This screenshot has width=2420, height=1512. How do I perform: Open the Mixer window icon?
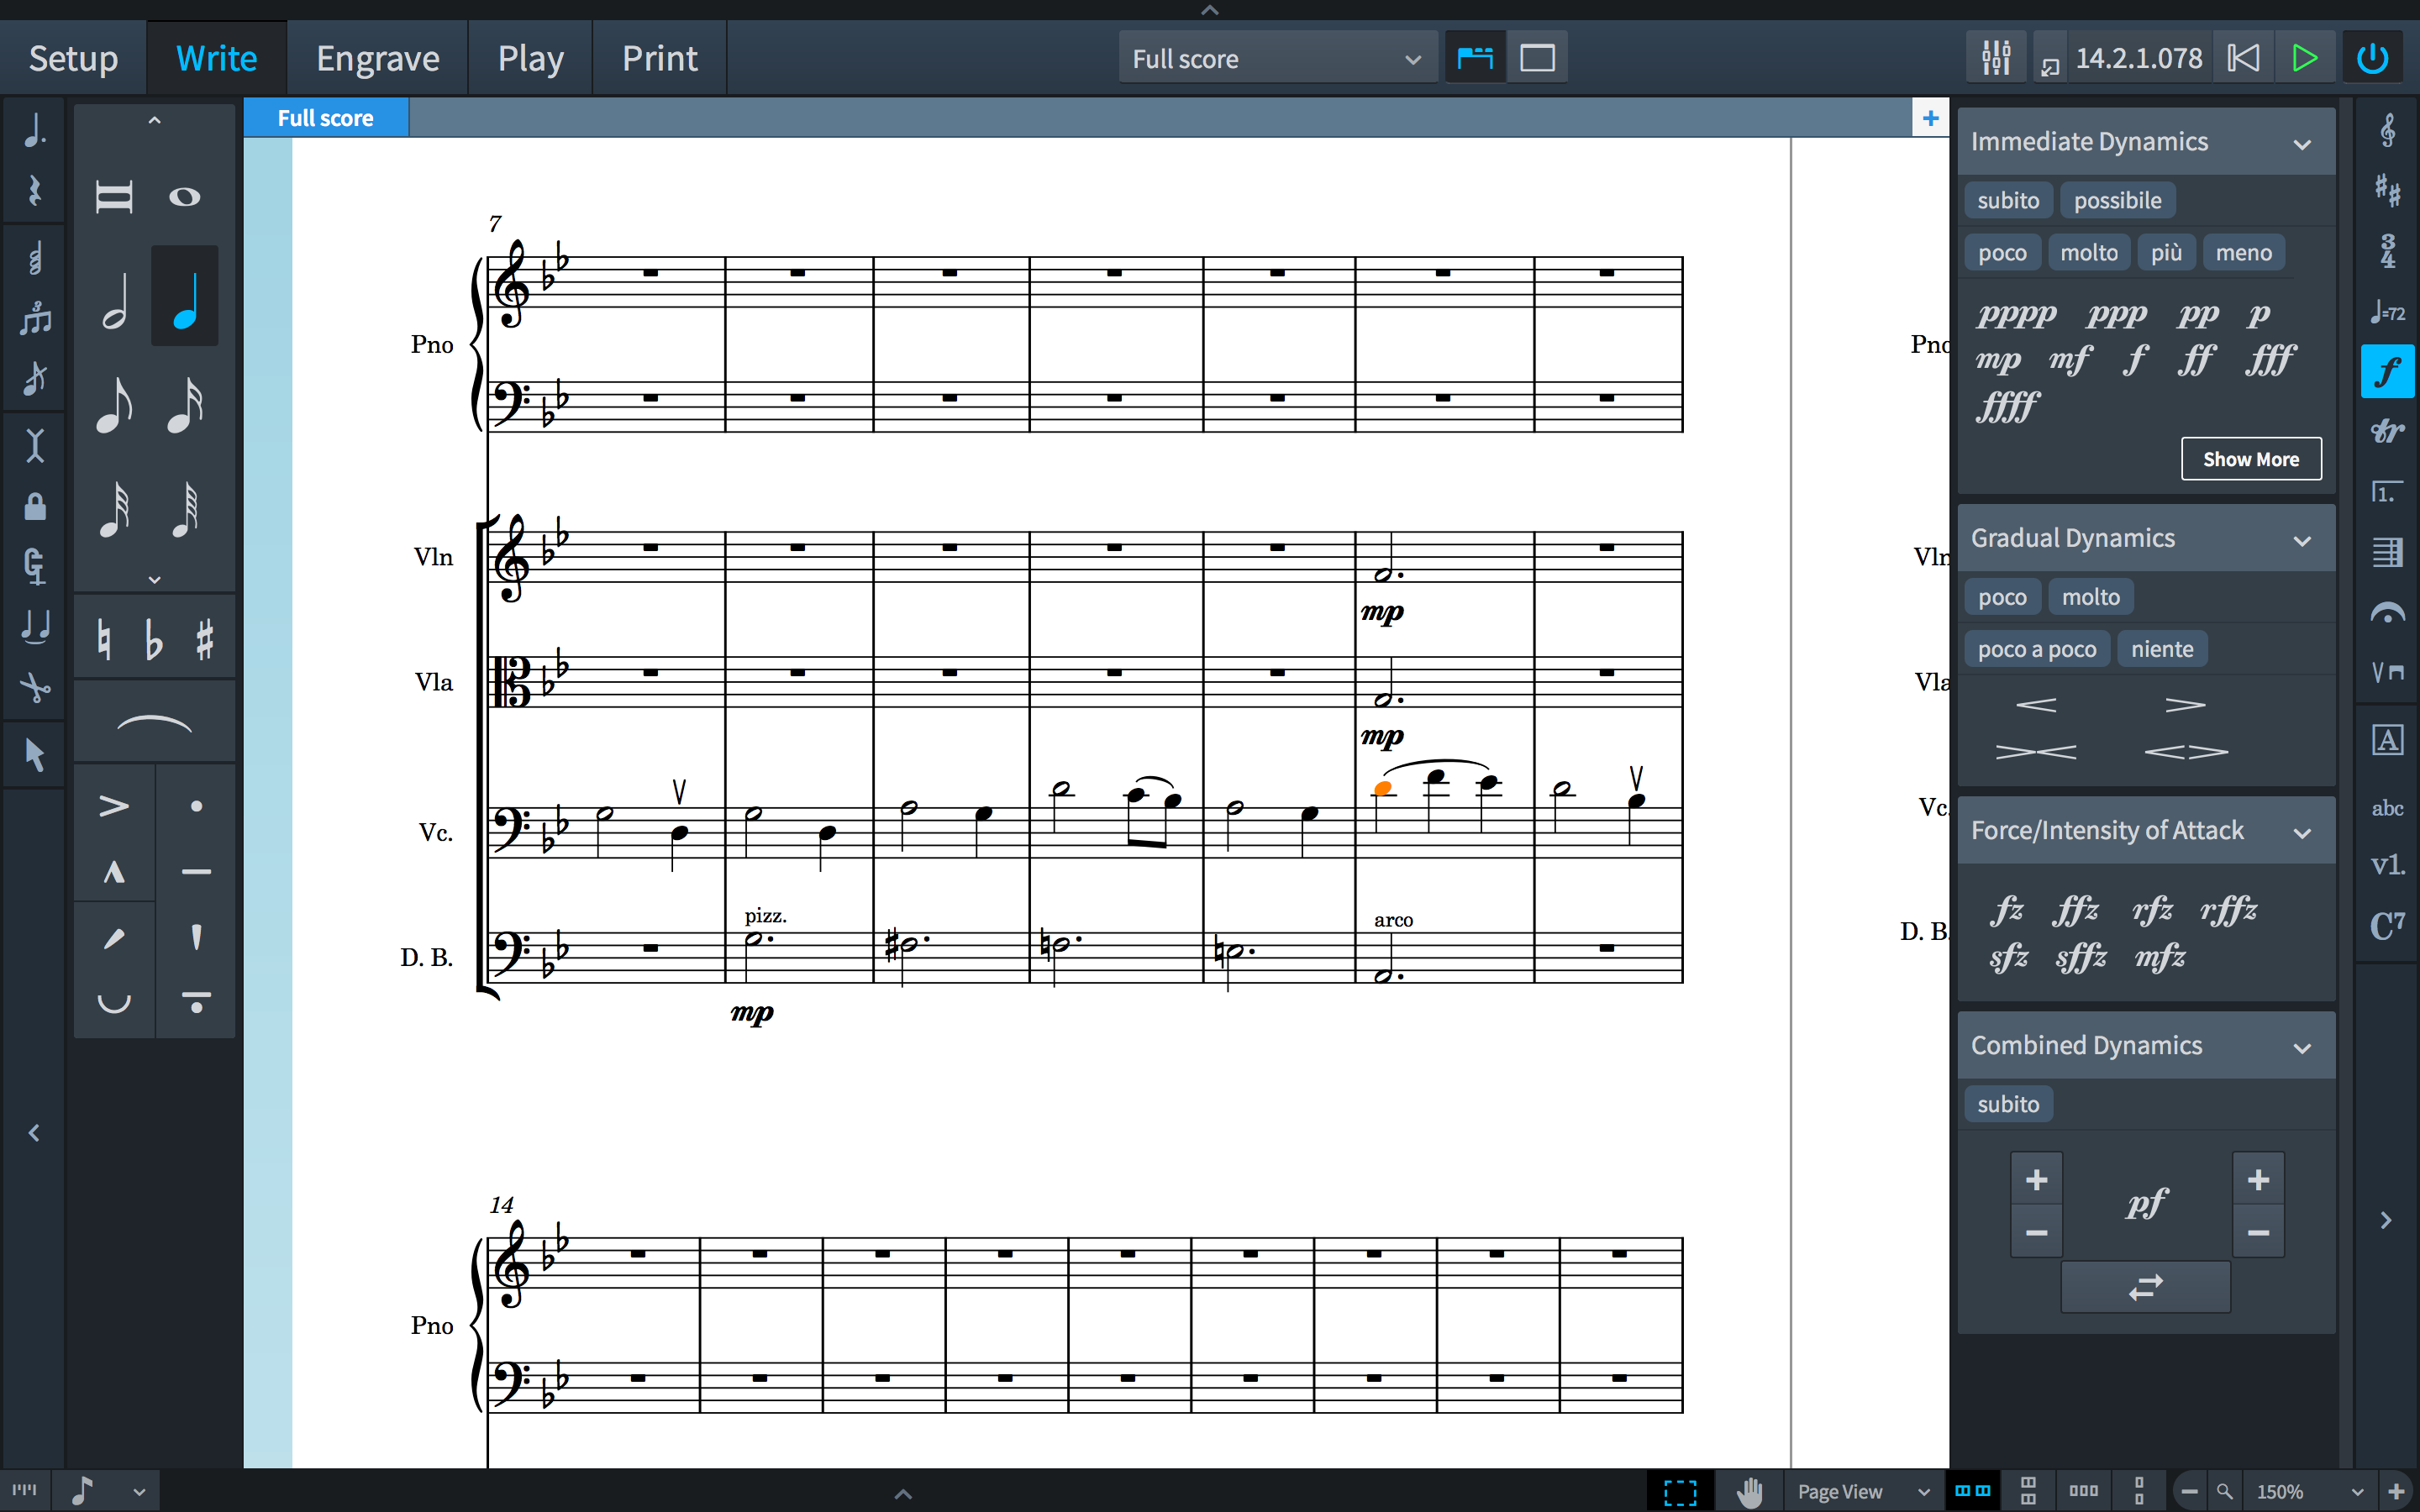pos(1996,58)
